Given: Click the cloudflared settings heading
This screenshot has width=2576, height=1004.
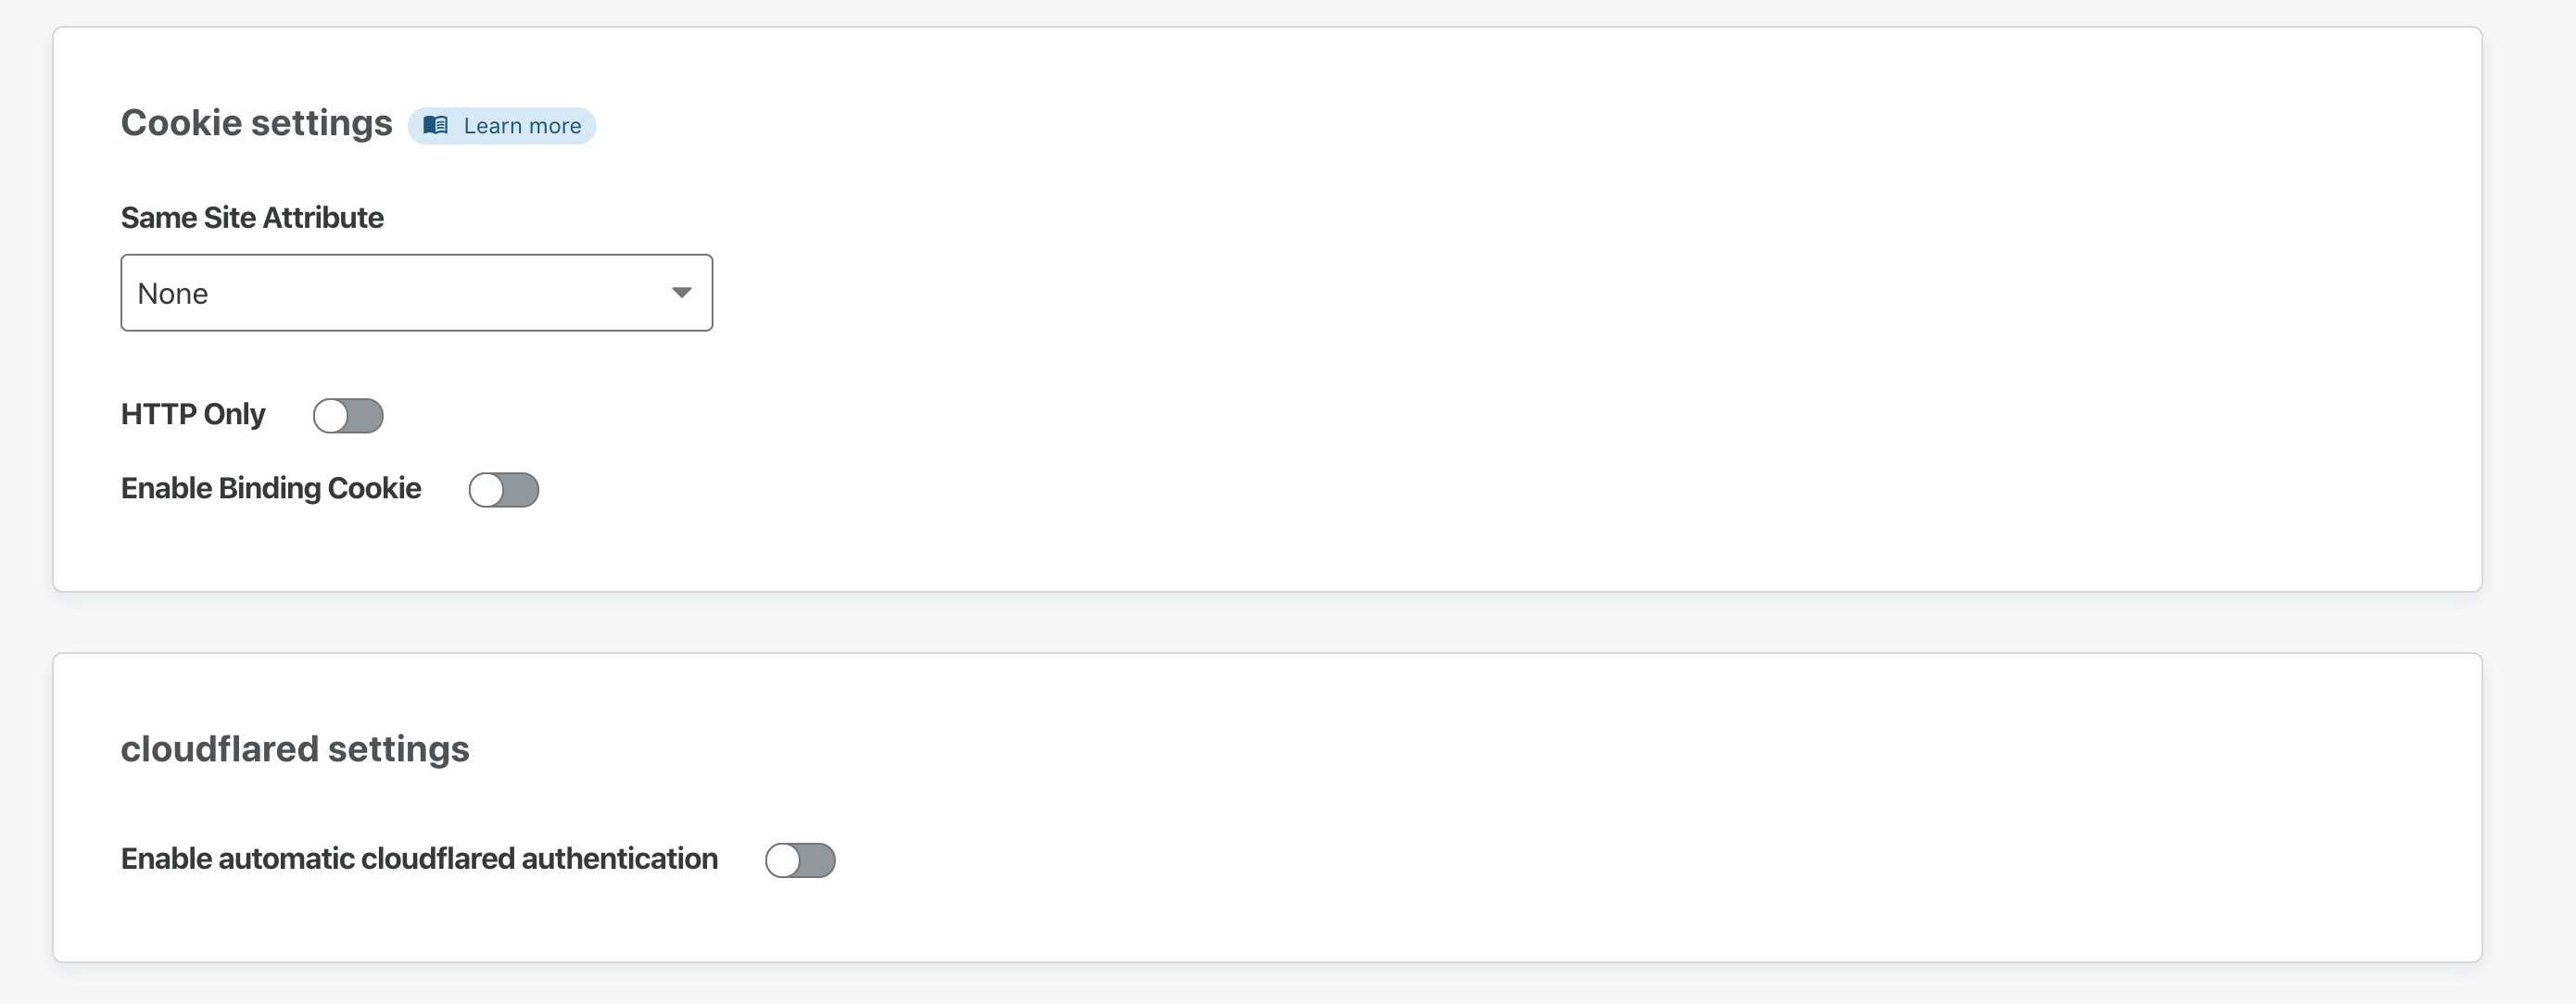Looking at the screenshot, I should coord(295,749).
